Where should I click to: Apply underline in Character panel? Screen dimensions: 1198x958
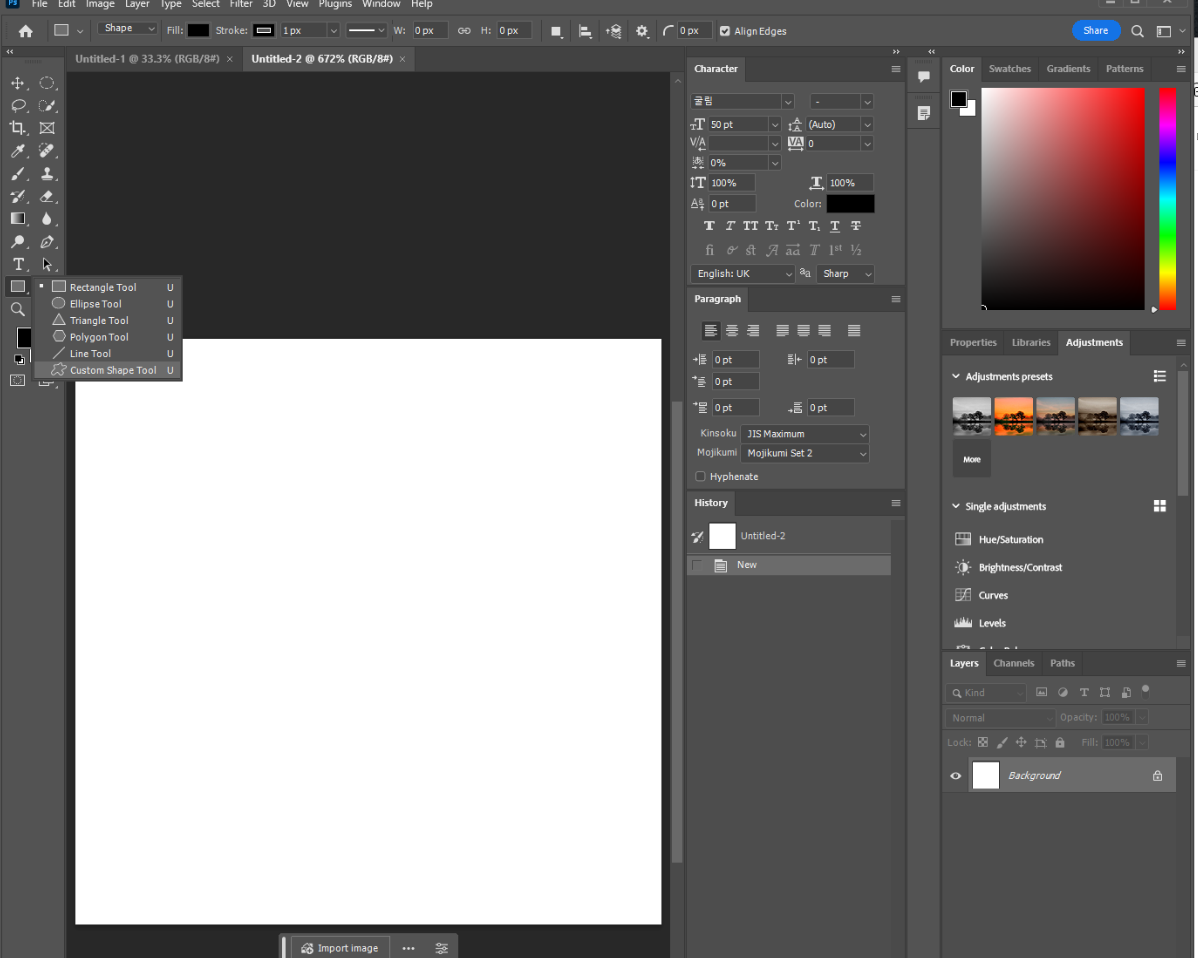[835, 226]
